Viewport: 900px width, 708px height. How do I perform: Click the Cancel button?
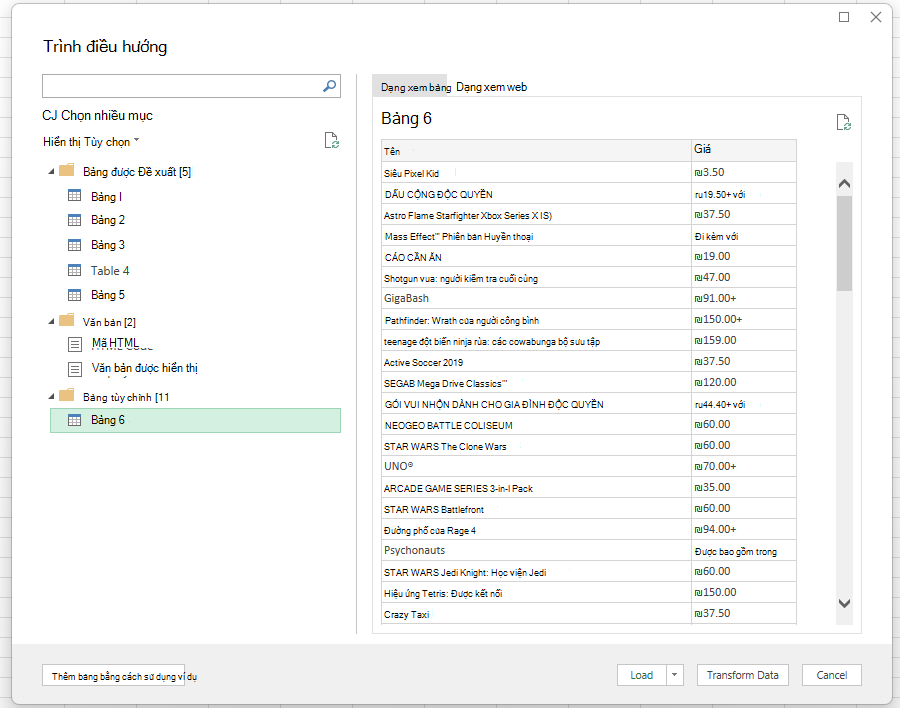pos(832,675)
